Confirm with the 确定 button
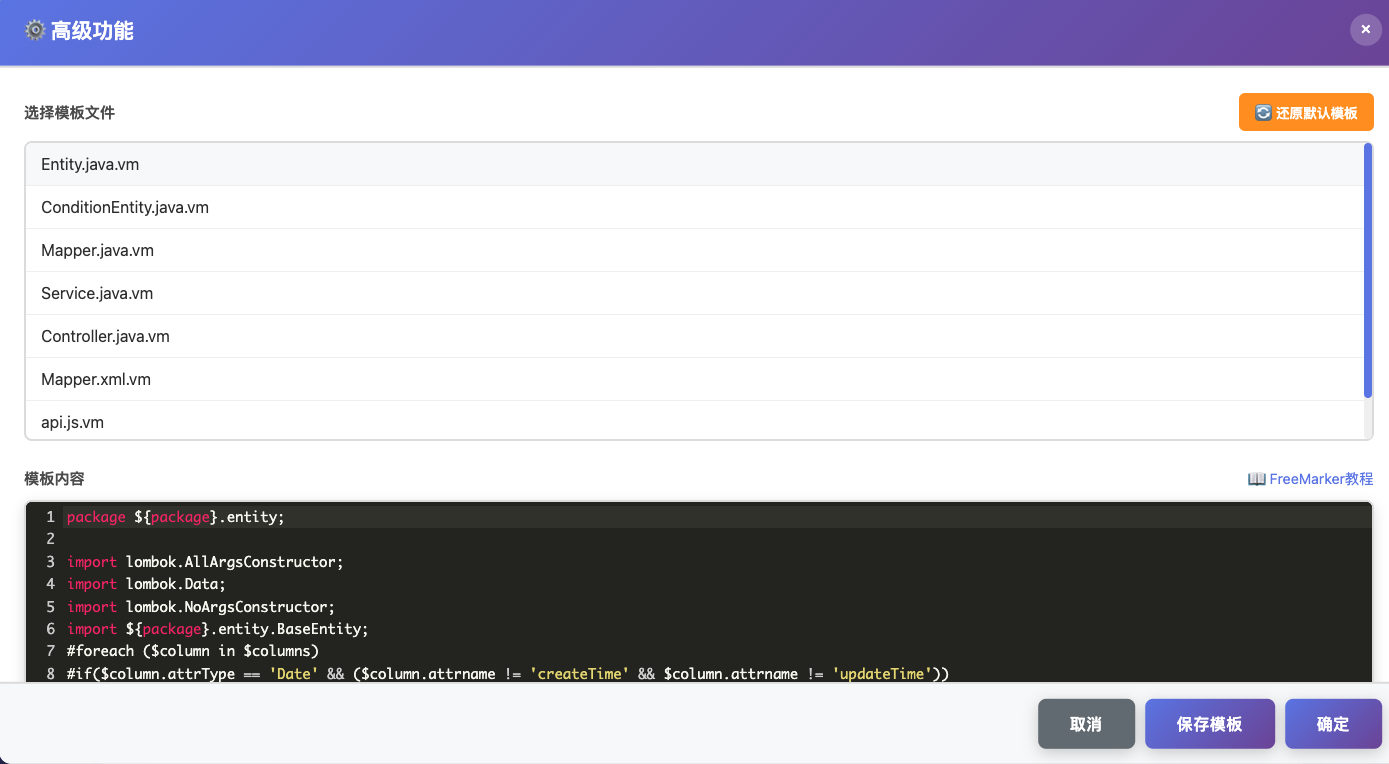The height and width of the screenshot is (764, 1389). (1332, 724)
